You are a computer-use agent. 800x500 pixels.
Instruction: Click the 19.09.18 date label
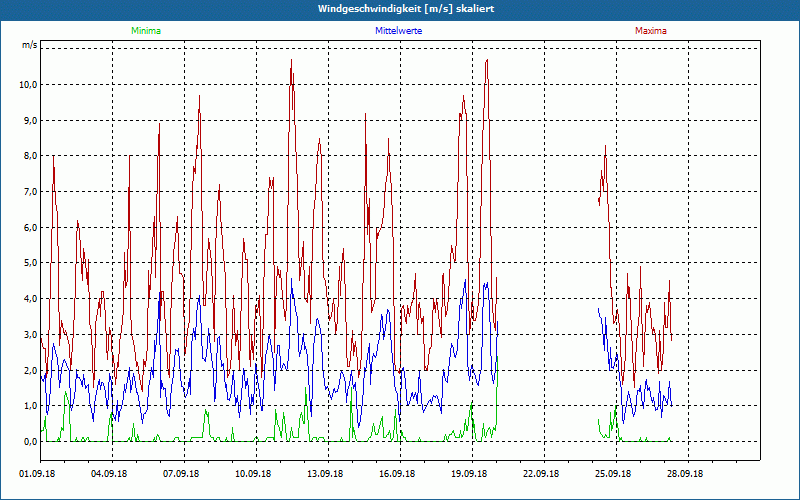[x=469, y=474]
